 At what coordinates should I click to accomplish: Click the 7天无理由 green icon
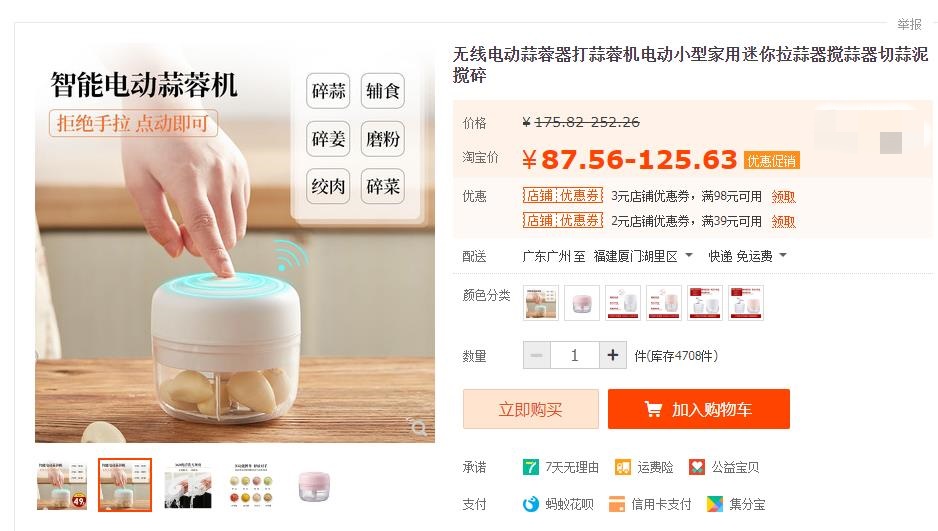coord(531,467)
